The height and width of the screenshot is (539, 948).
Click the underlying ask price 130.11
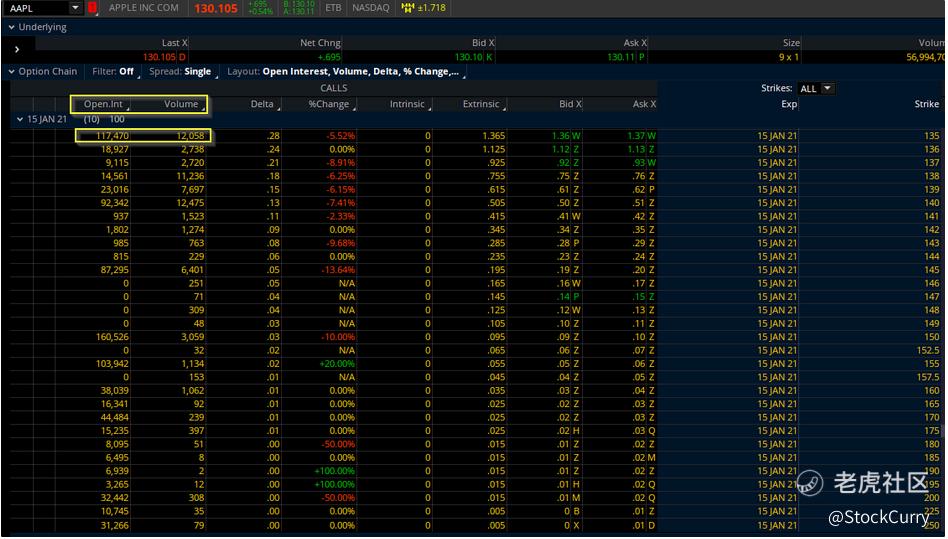pos(621,57)
